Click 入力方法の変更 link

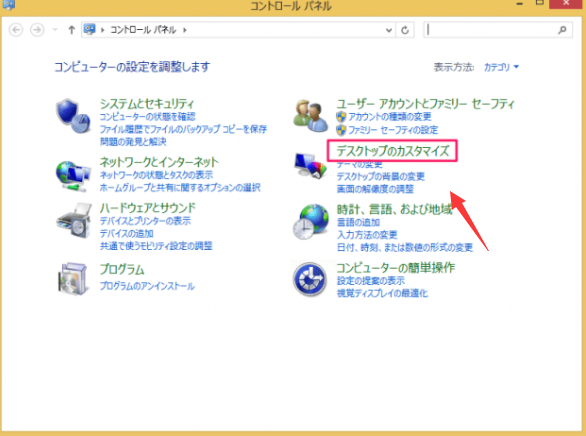[367, 235]
